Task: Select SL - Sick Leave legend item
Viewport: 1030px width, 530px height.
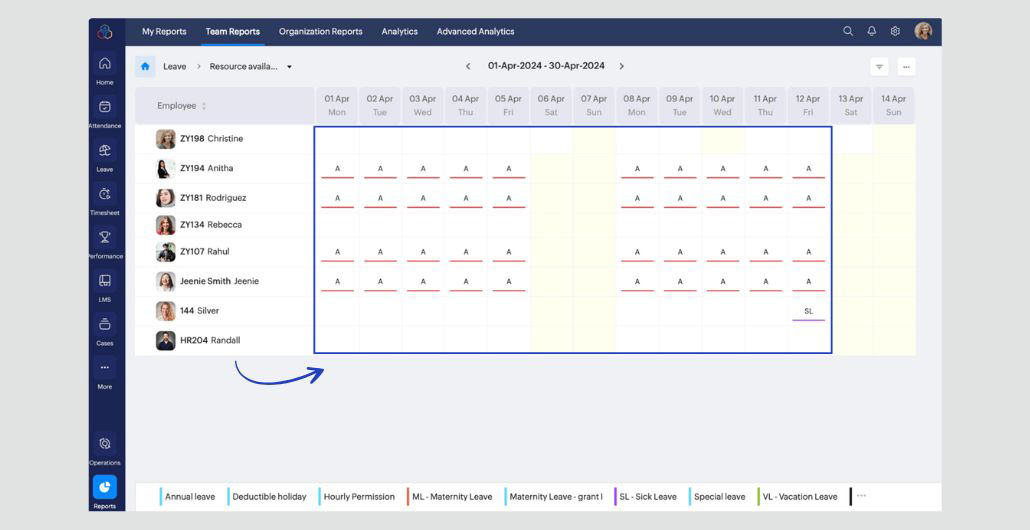Action: [648, 497]
